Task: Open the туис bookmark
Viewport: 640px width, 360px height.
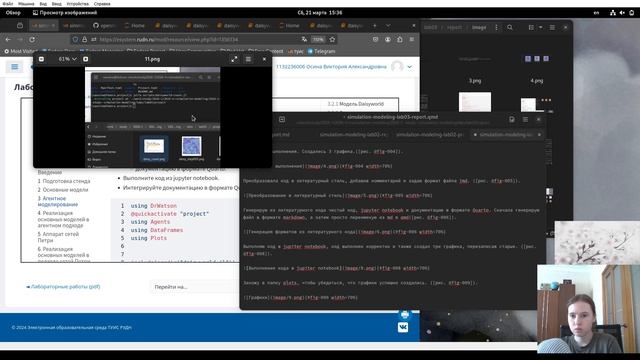Action: [x=296, y=51]
